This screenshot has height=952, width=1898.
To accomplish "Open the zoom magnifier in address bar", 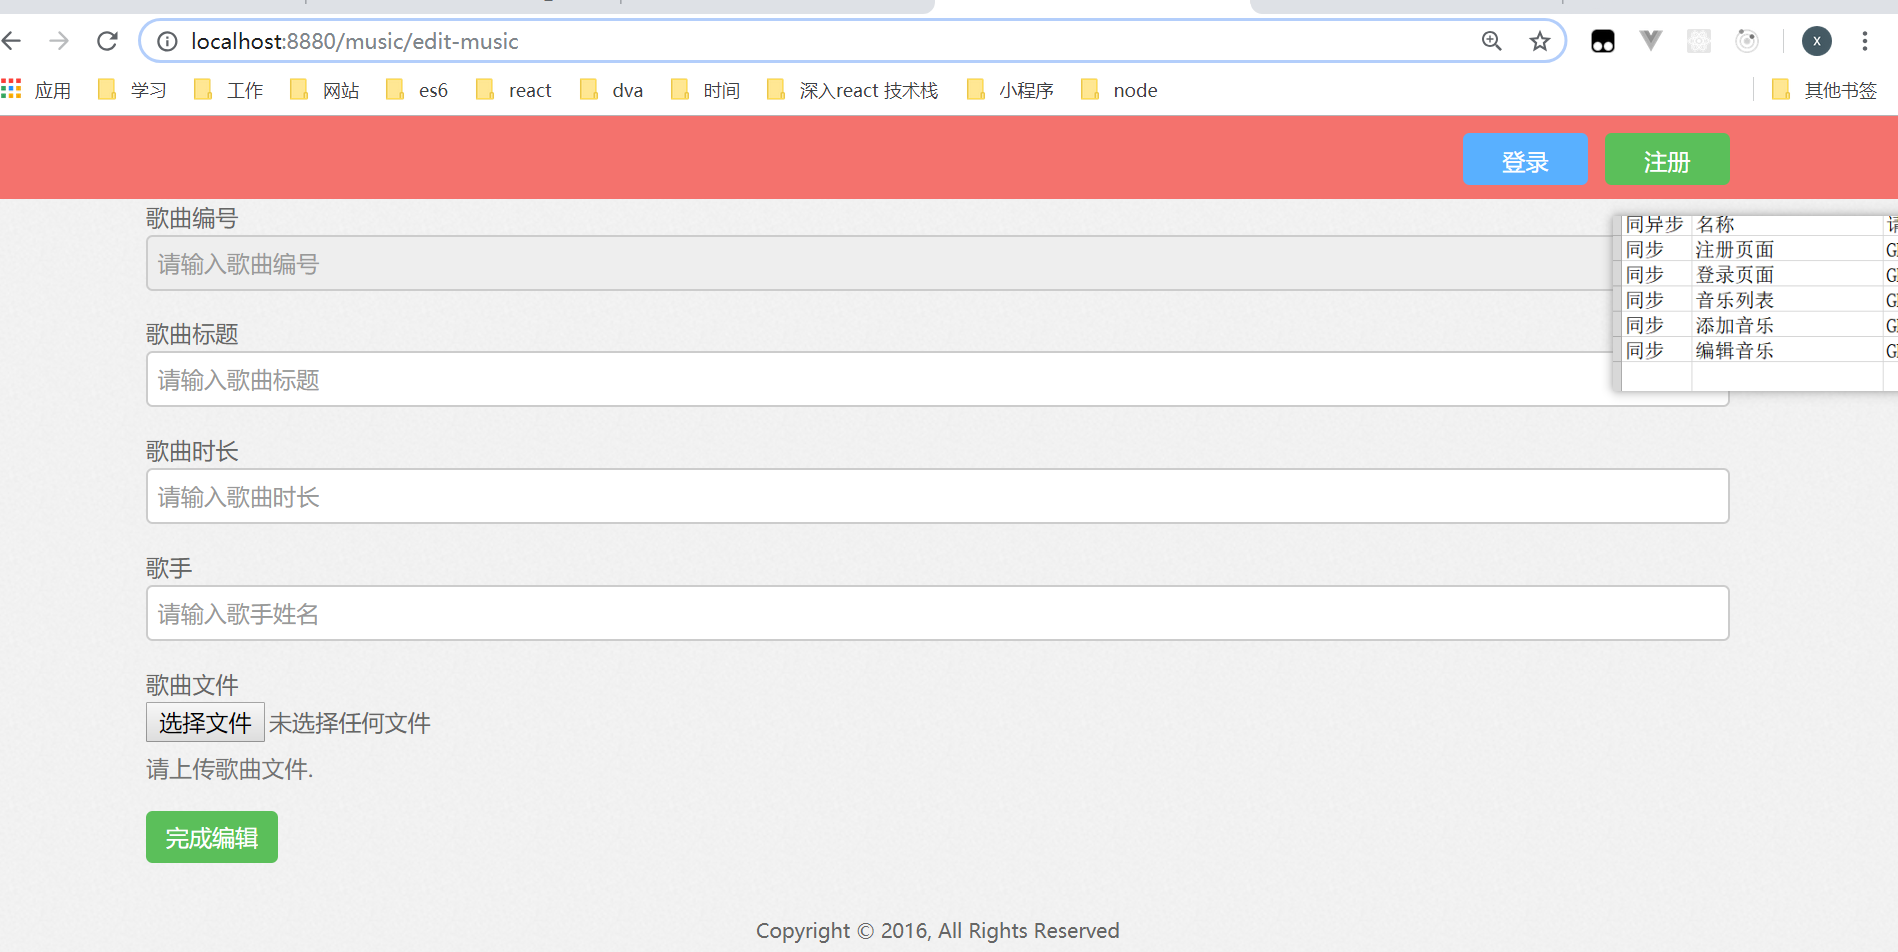I will [x=1491, y=41].
